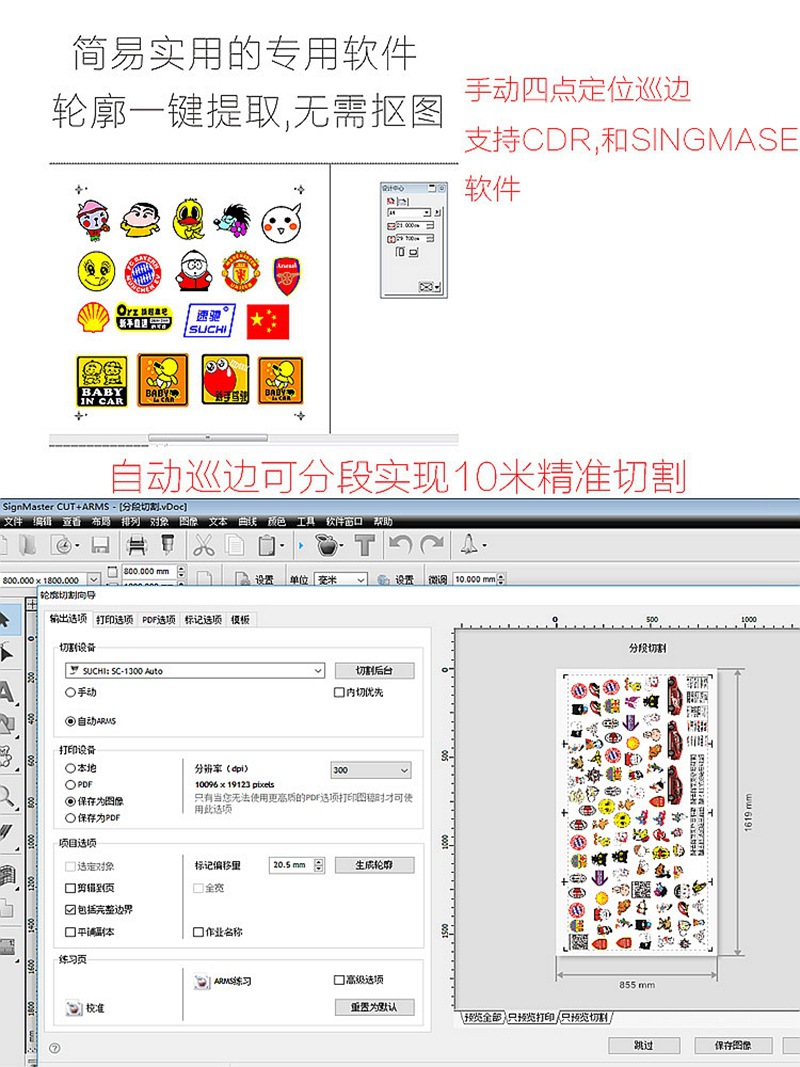
Task: Switch to the 打印选项 tab
Action: click(114, 620)
